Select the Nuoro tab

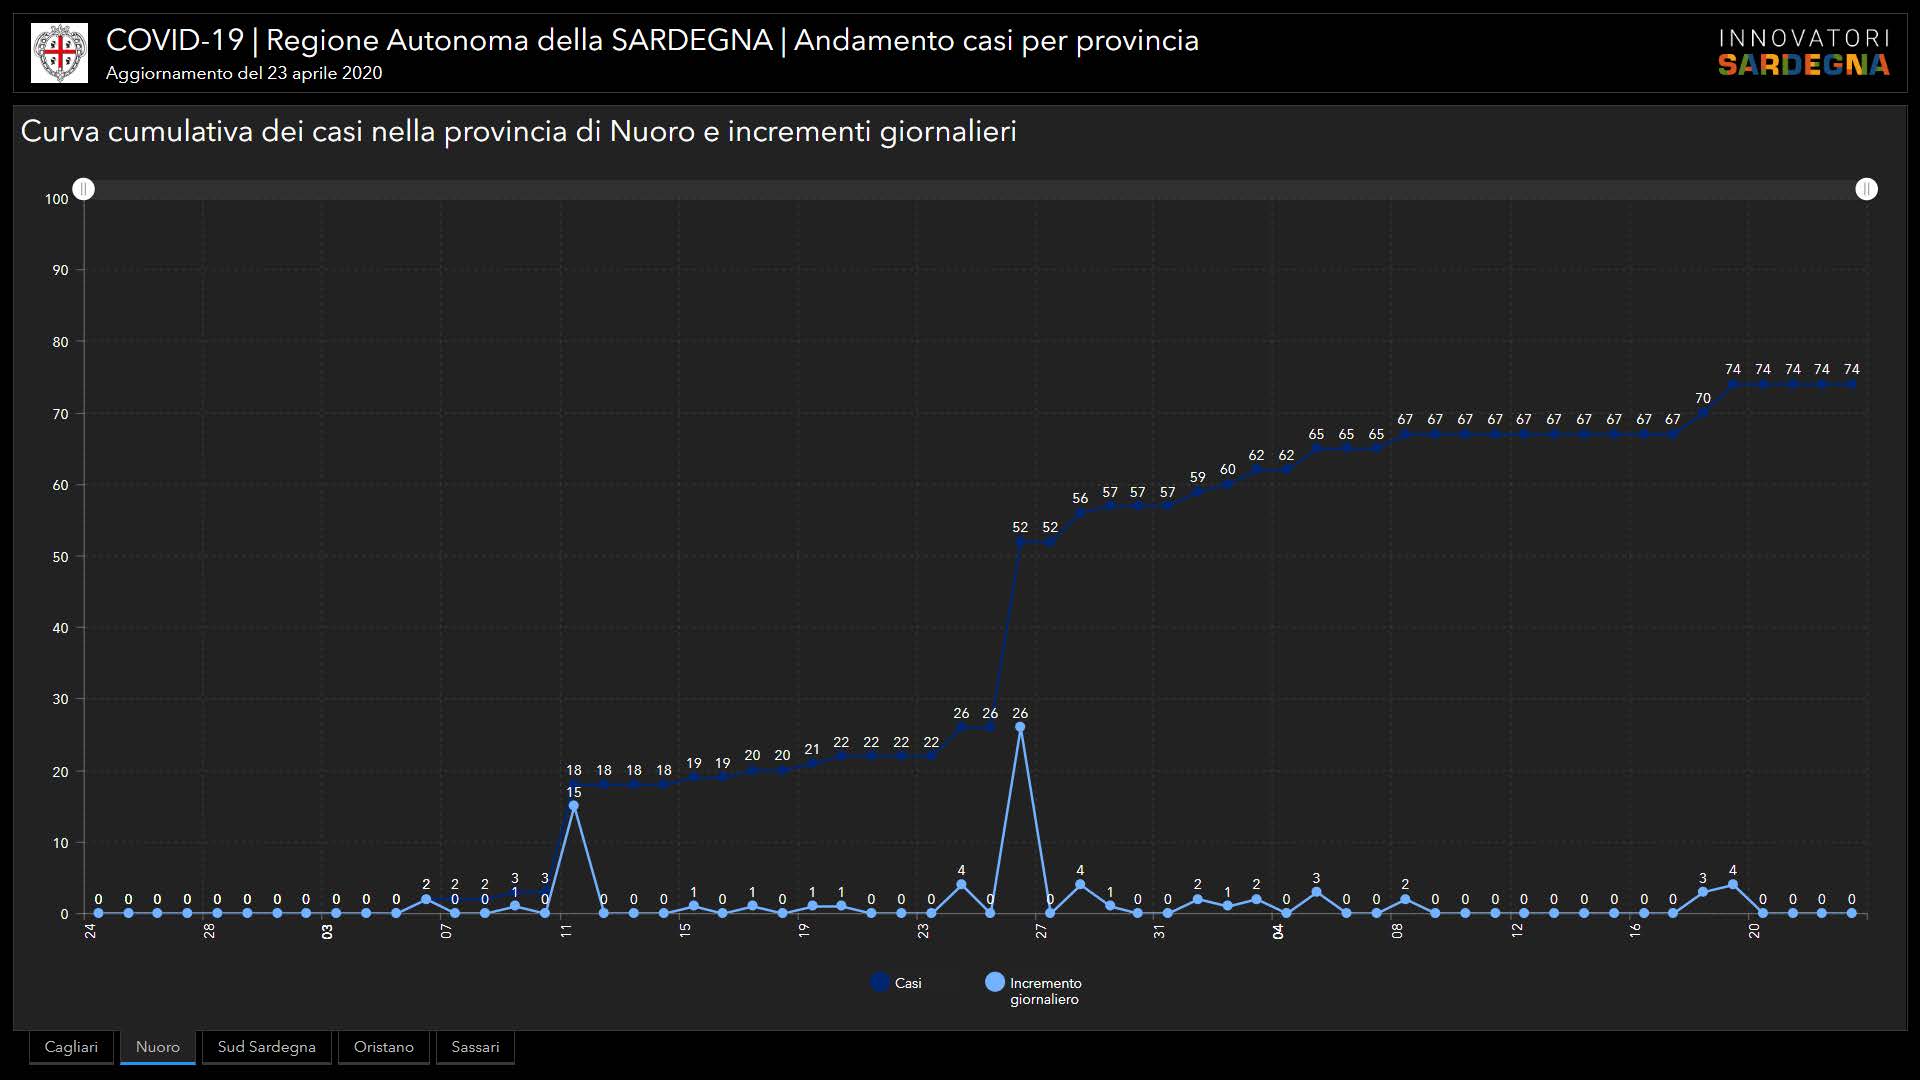point(158,1047)
